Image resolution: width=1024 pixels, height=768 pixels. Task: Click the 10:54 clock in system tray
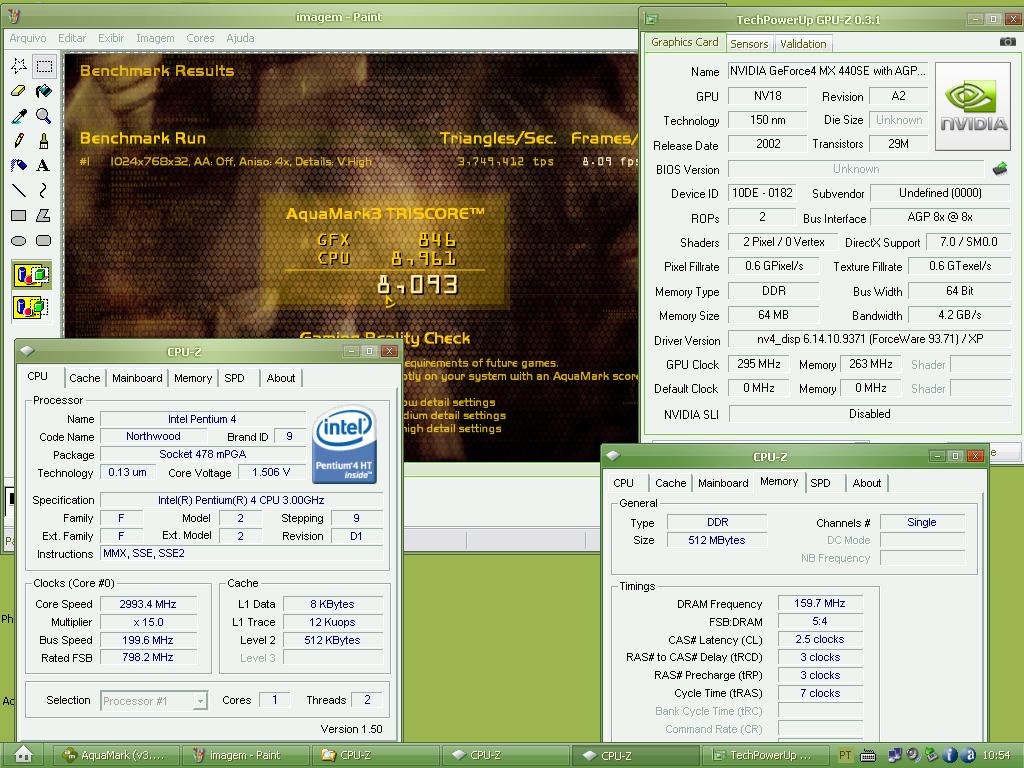997,756
